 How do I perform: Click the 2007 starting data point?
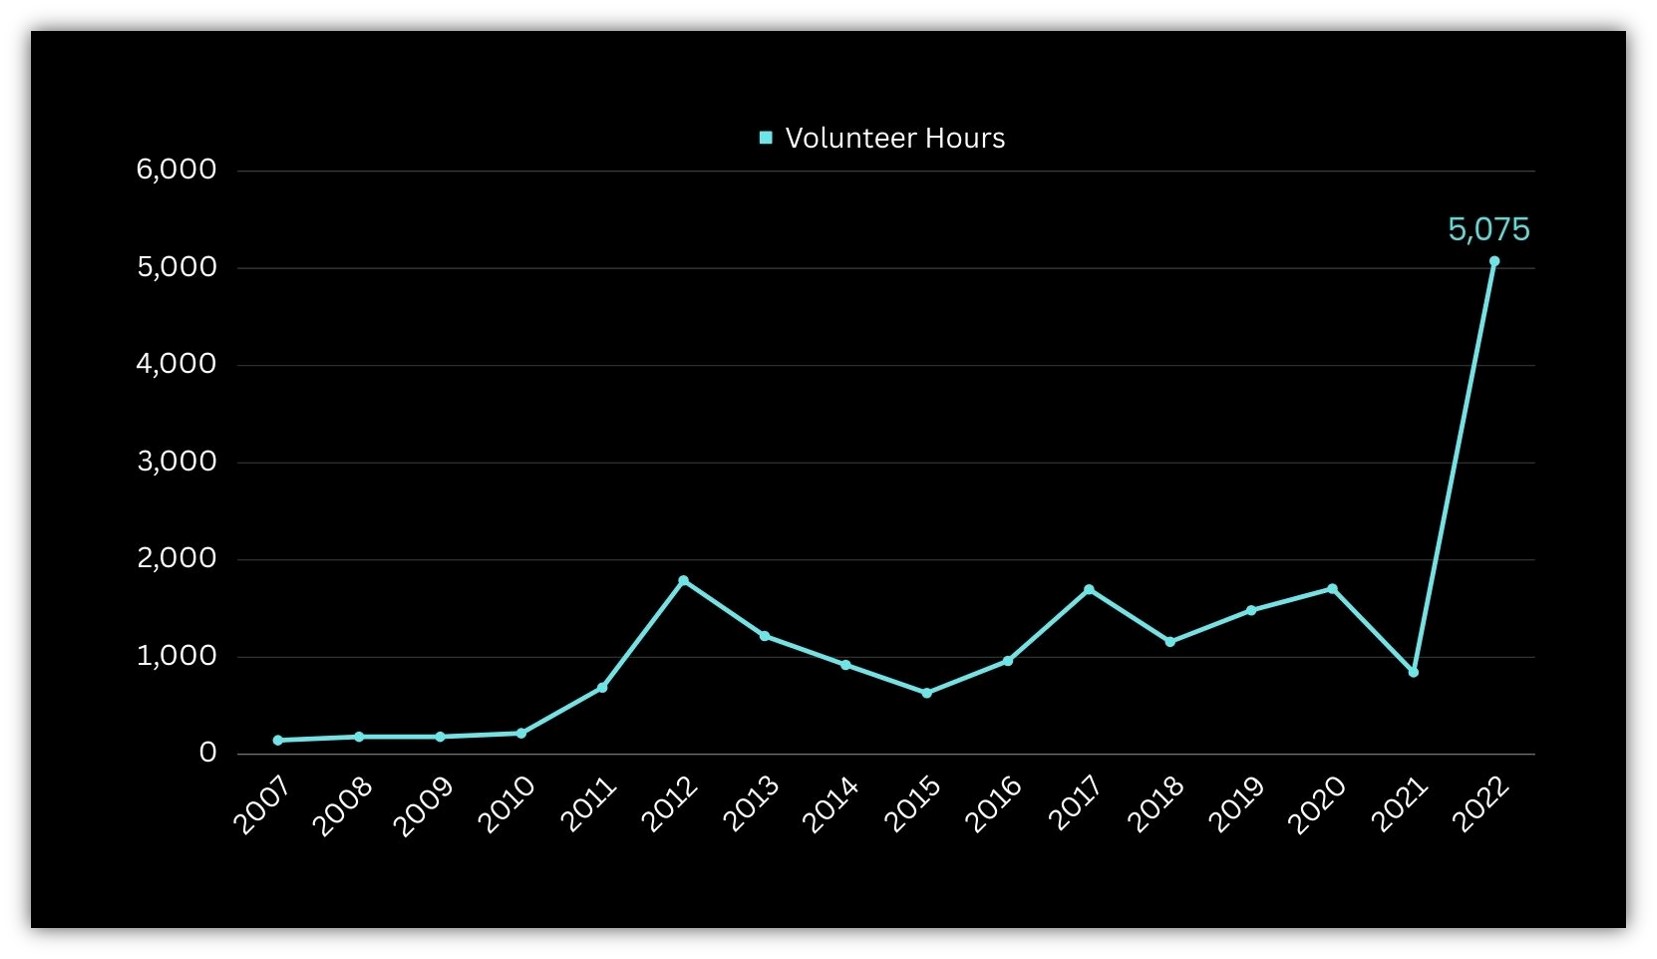278,740
